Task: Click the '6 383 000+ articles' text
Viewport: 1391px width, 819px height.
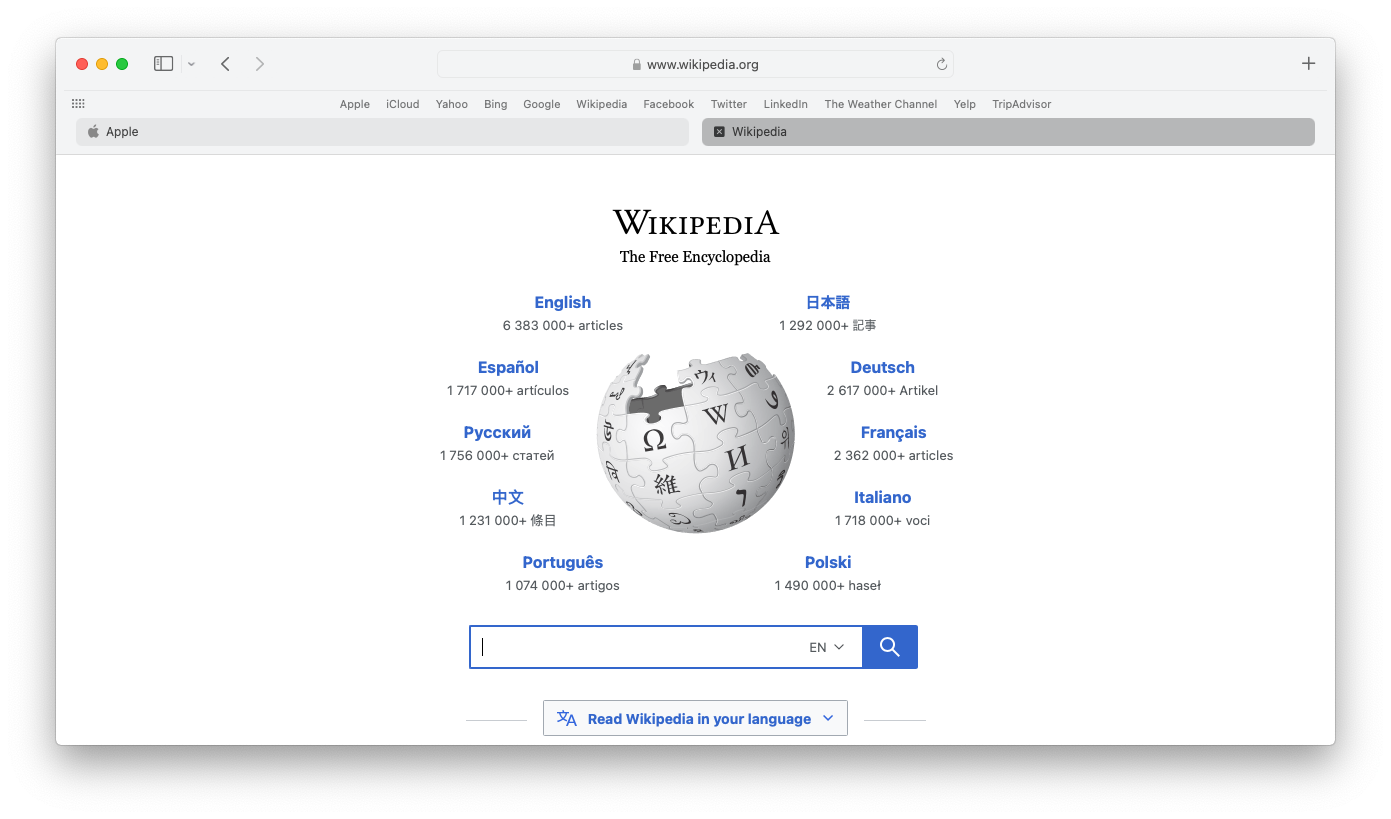Action: click(563, 325)
